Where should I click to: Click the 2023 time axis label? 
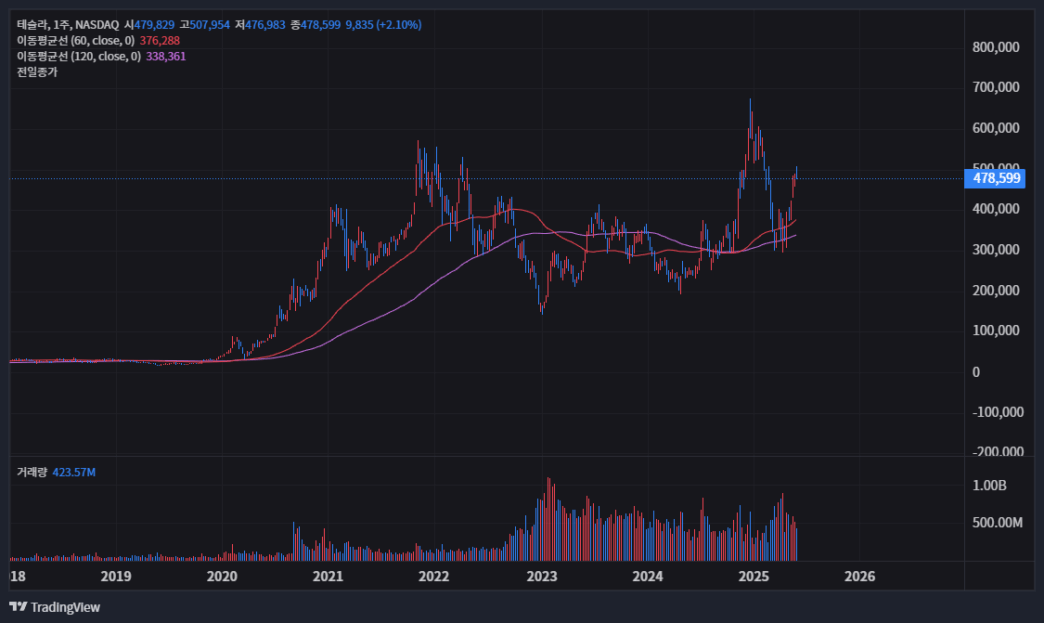(x=542, y=576)
